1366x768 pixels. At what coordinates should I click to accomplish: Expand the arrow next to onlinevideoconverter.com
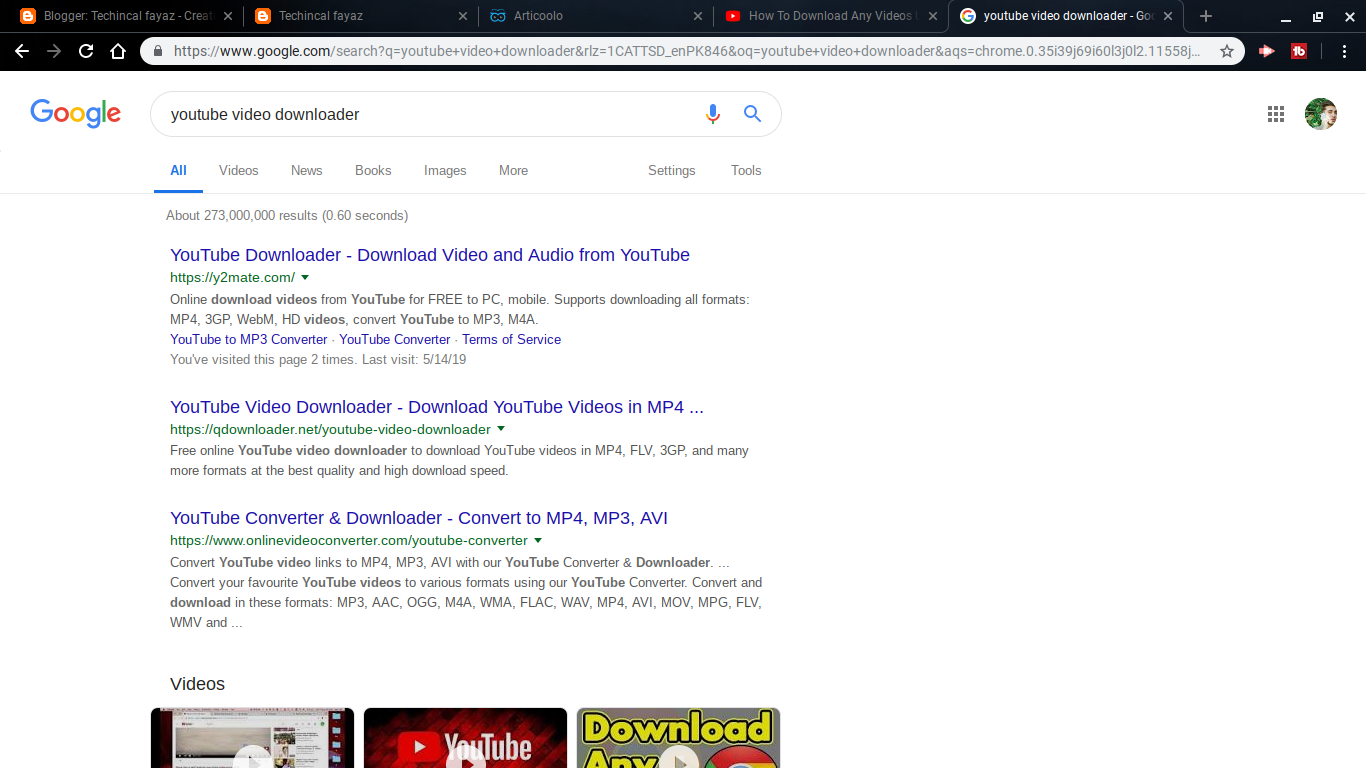tap(537, 539)
